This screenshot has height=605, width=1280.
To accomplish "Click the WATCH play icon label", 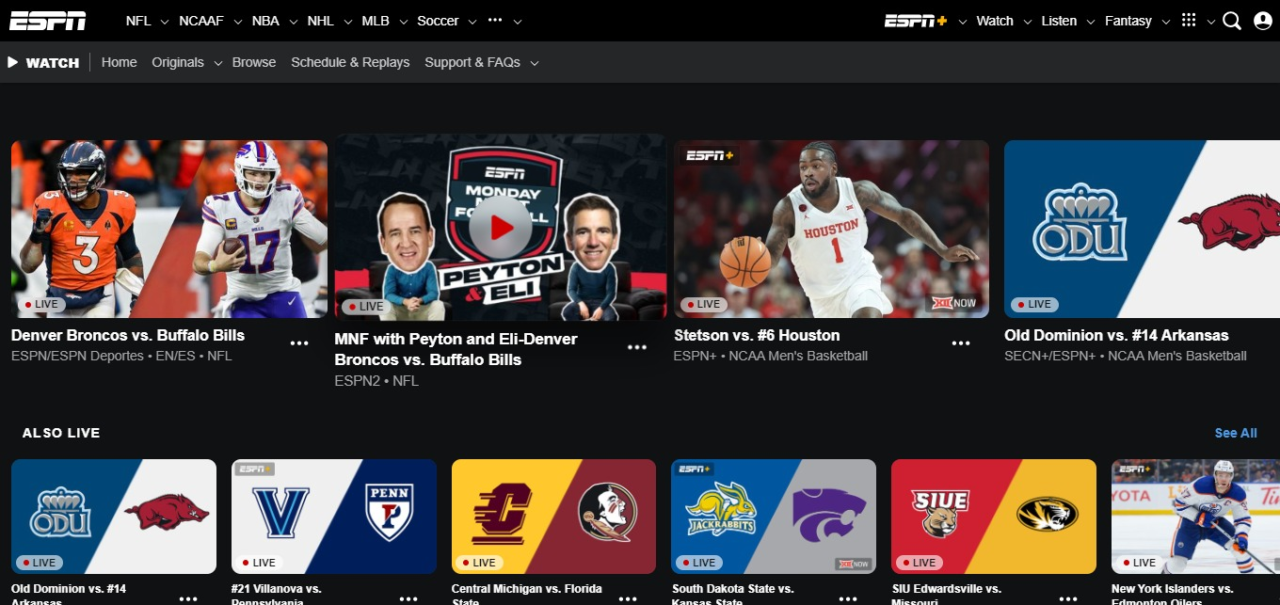I will [x=43, y=62].
